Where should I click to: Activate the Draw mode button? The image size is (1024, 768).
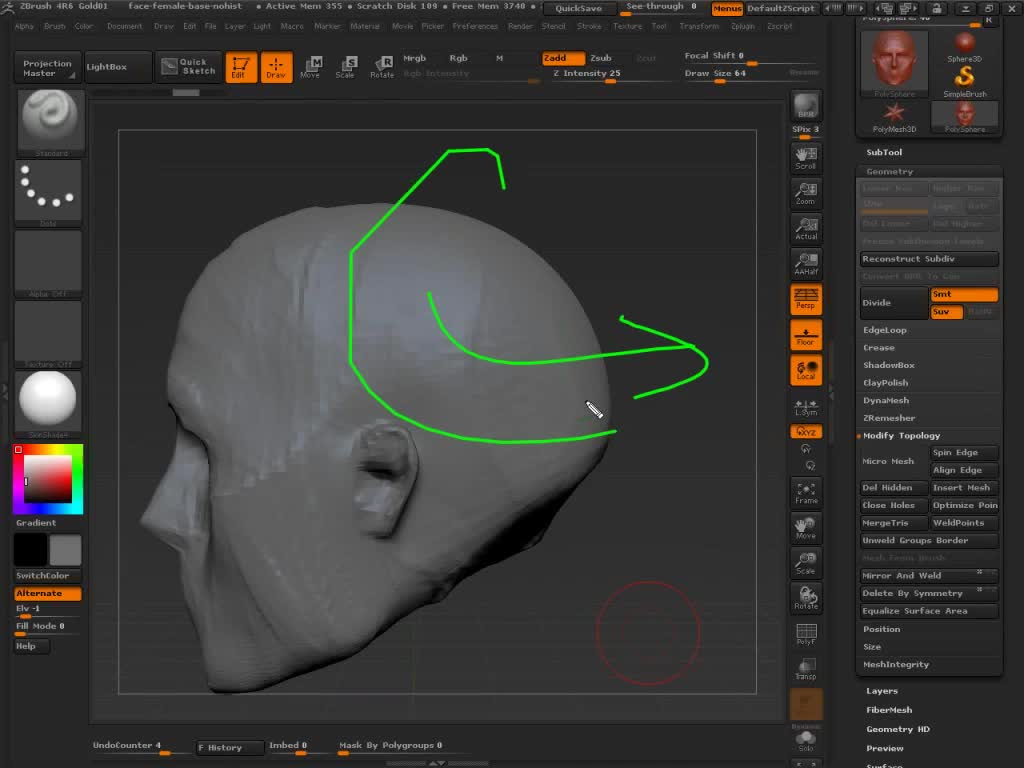pos(276,67)
